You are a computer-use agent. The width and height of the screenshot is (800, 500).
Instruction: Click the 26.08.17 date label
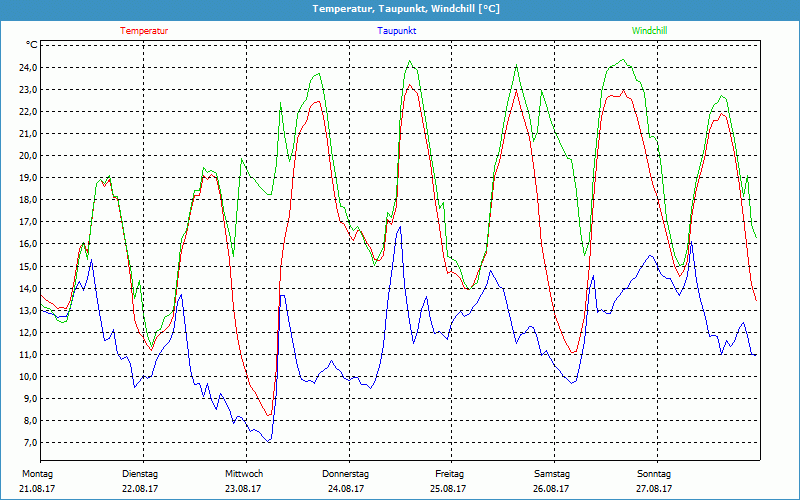click(551, 489)
